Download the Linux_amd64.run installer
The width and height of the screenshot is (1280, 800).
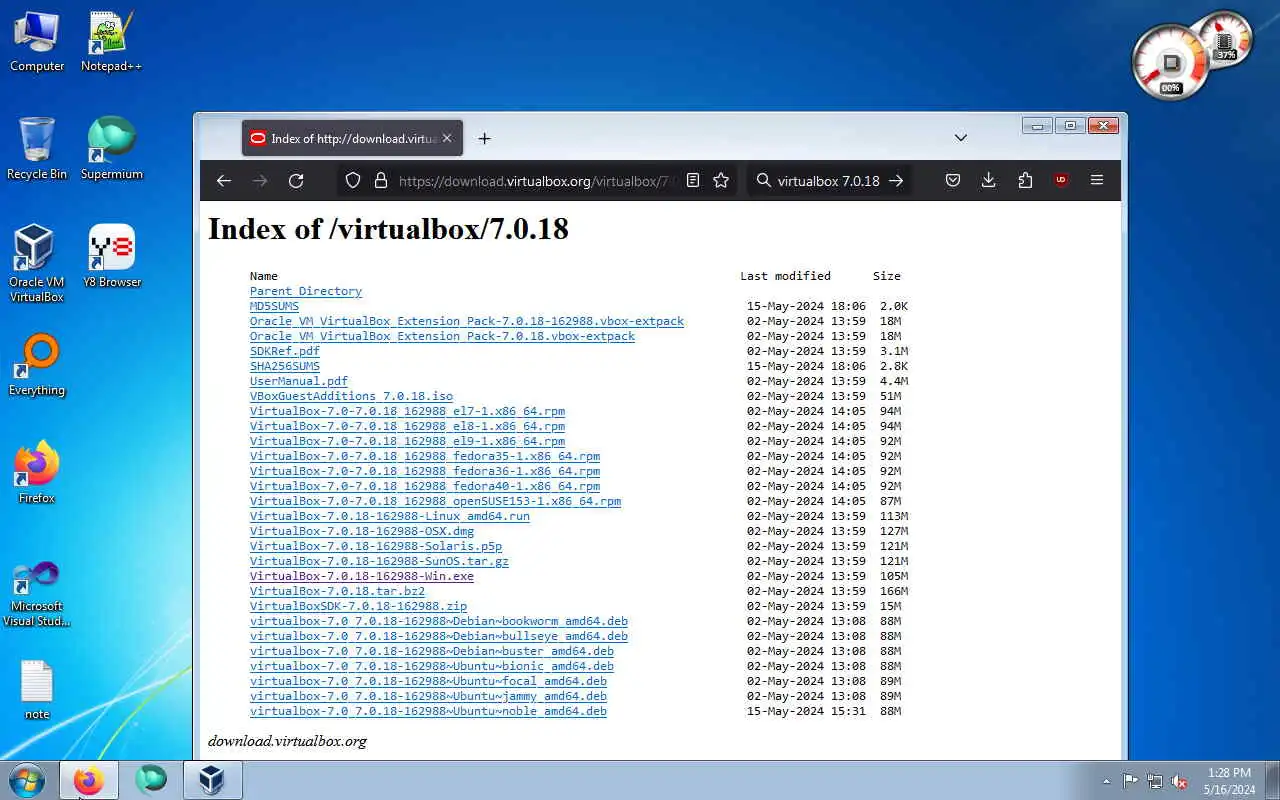pos(390,516)
